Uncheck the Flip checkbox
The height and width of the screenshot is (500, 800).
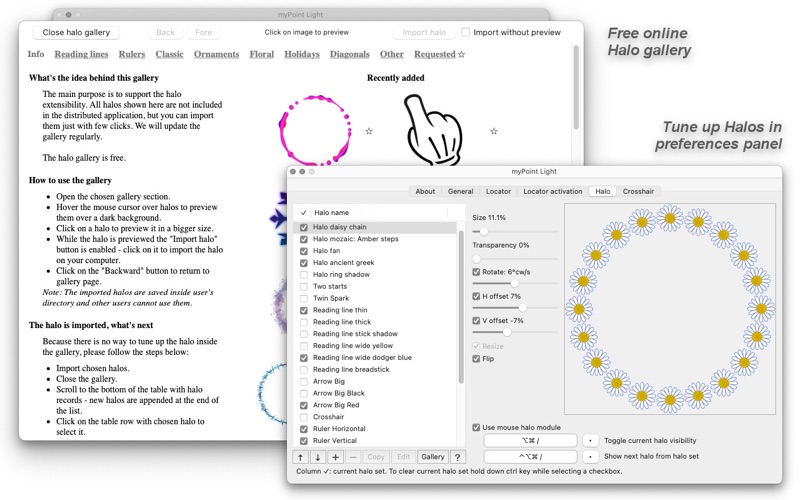[477, 359]
